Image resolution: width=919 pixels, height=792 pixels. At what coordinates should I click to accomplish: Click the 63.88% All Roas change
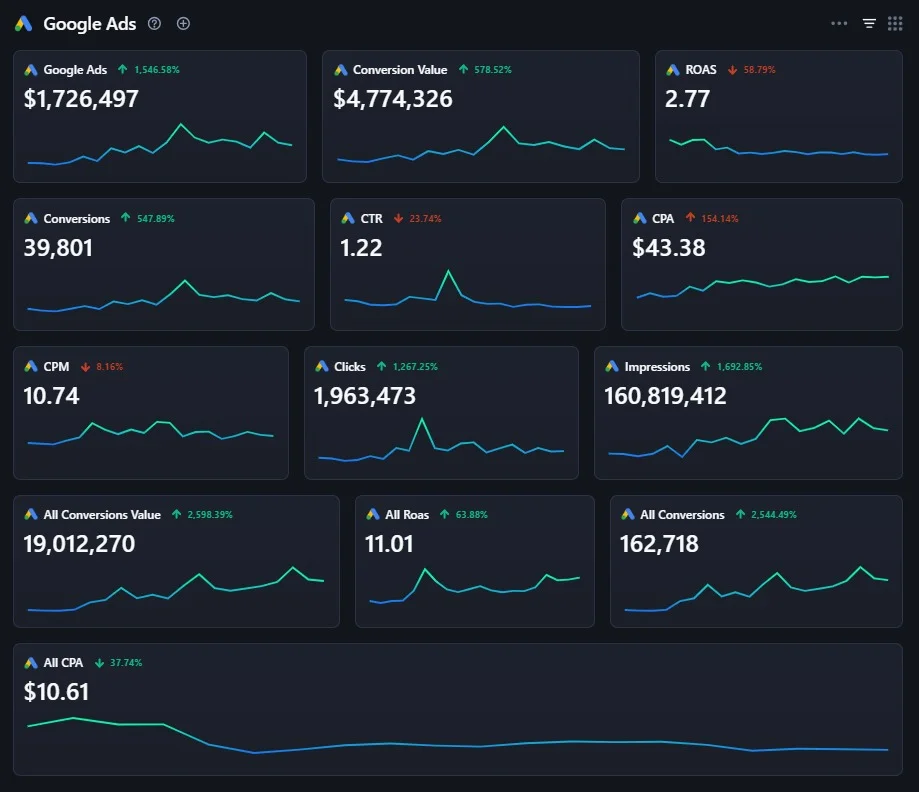(x=472, y=514)
